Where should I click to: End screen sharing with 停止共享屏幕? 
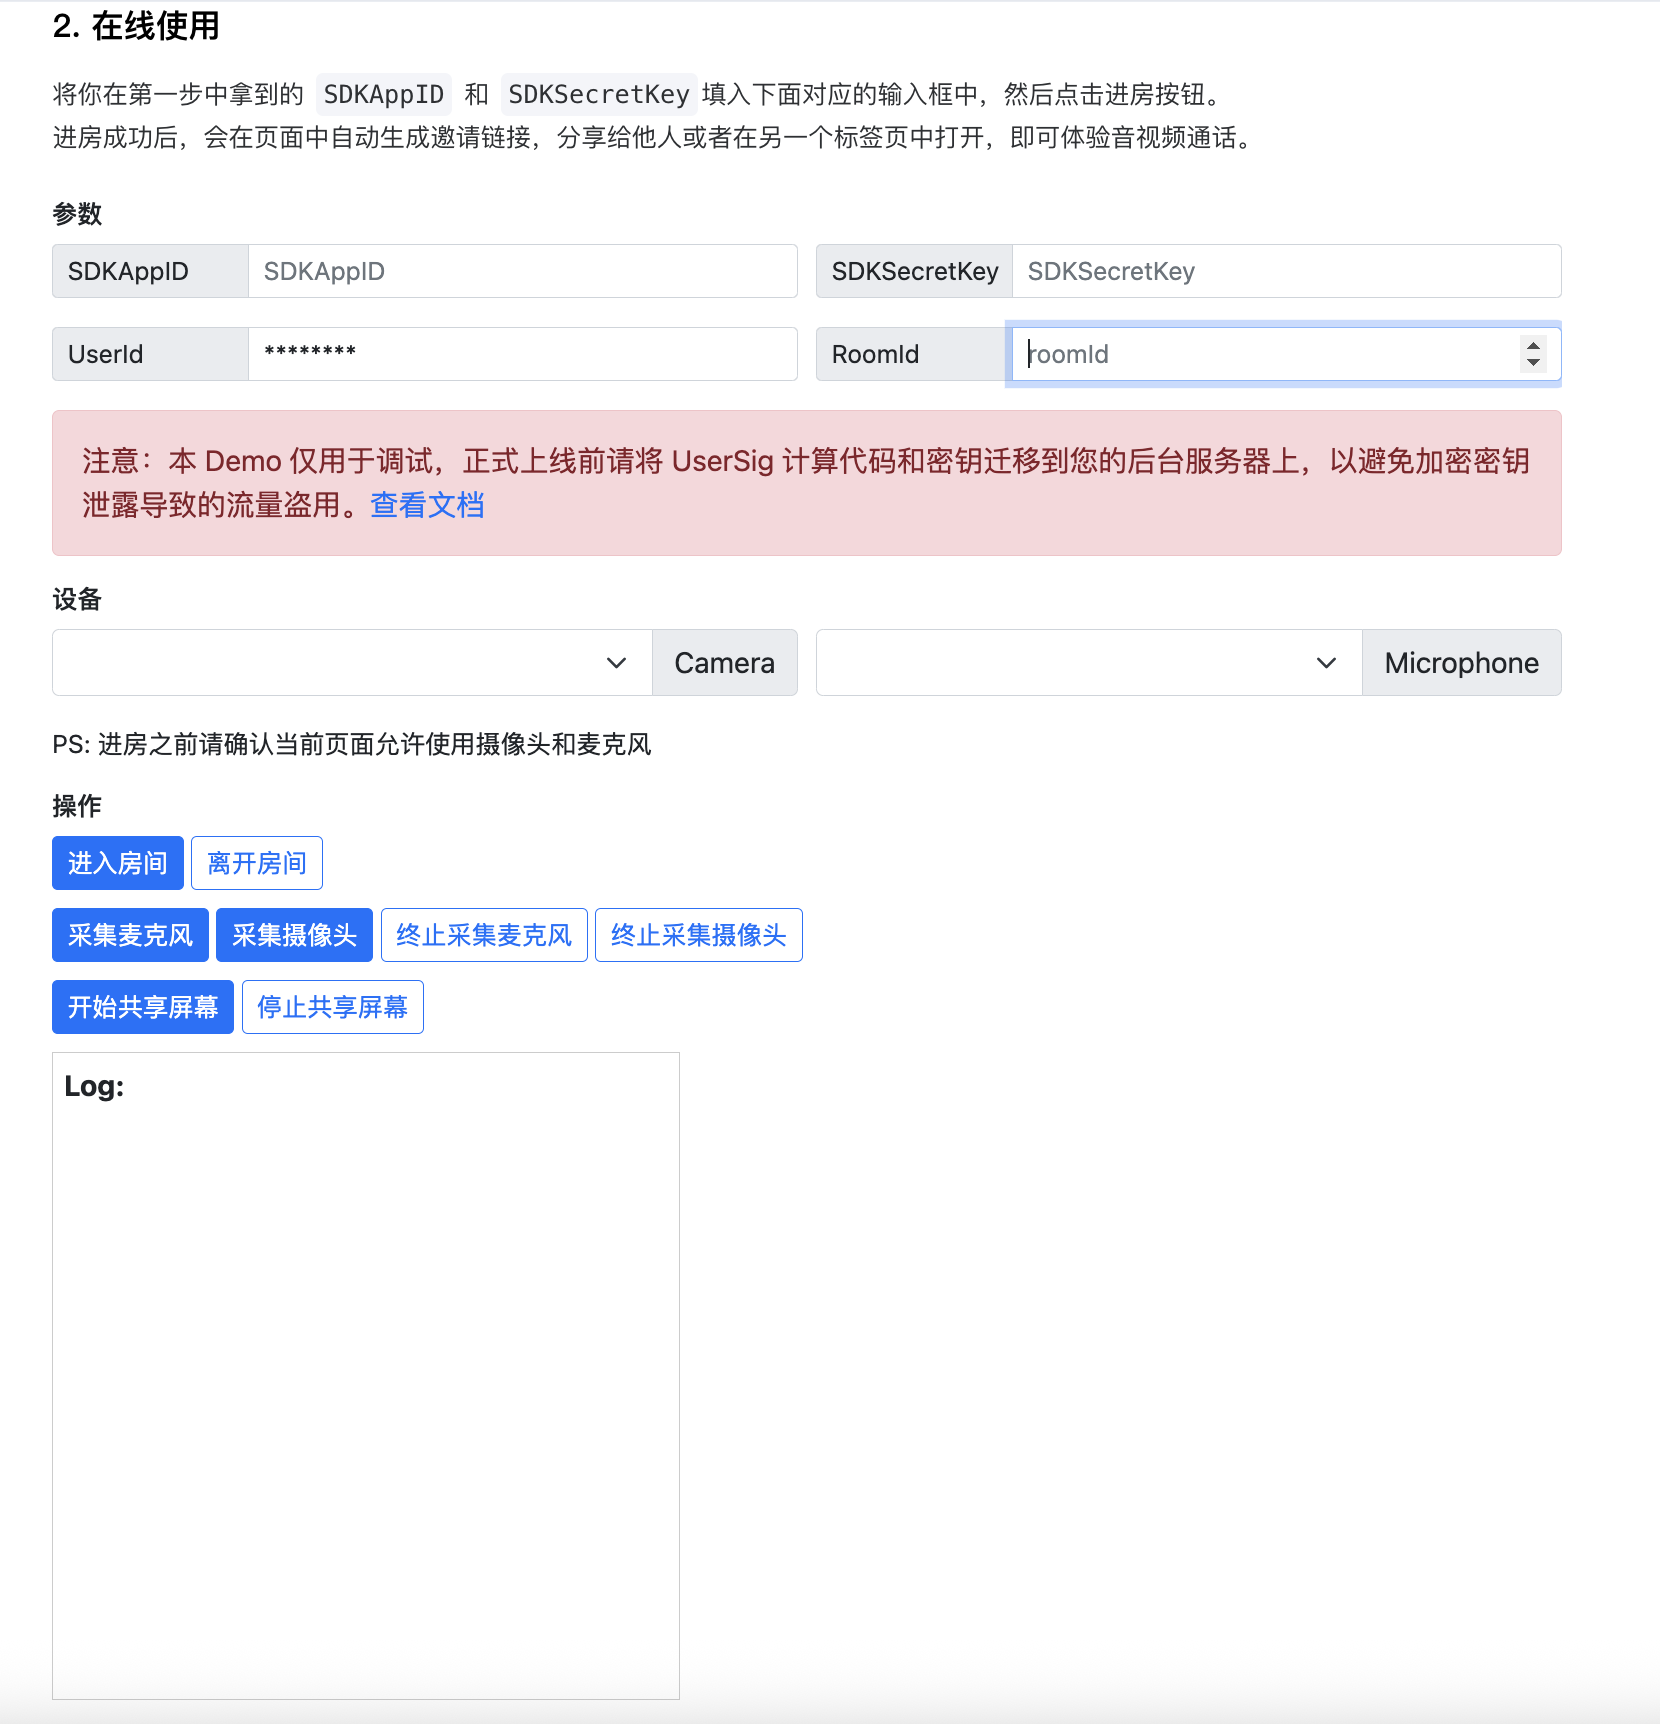333,1007
